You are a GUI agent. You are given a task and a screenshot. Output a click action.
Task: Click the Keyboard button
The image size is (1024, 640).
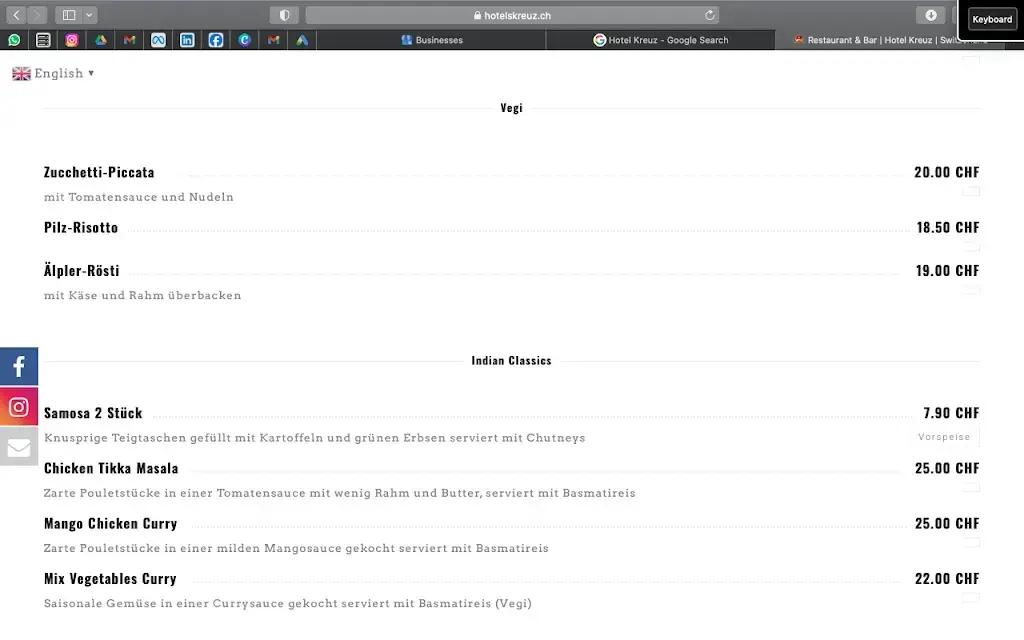[991, 19]
